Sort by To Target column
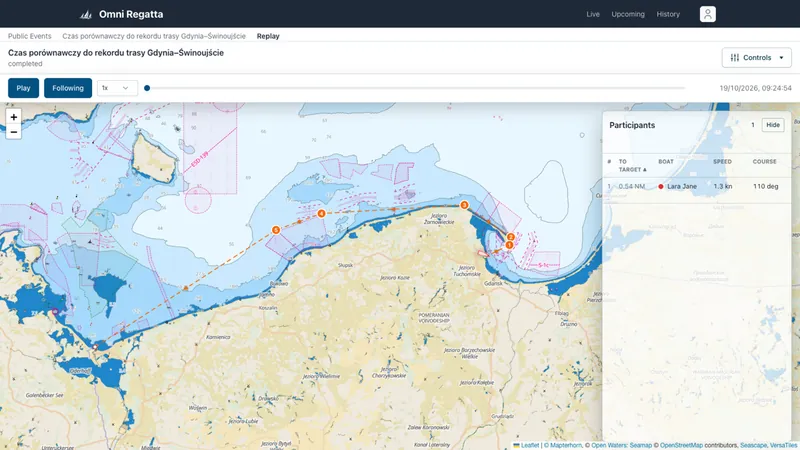 (632, 165)
